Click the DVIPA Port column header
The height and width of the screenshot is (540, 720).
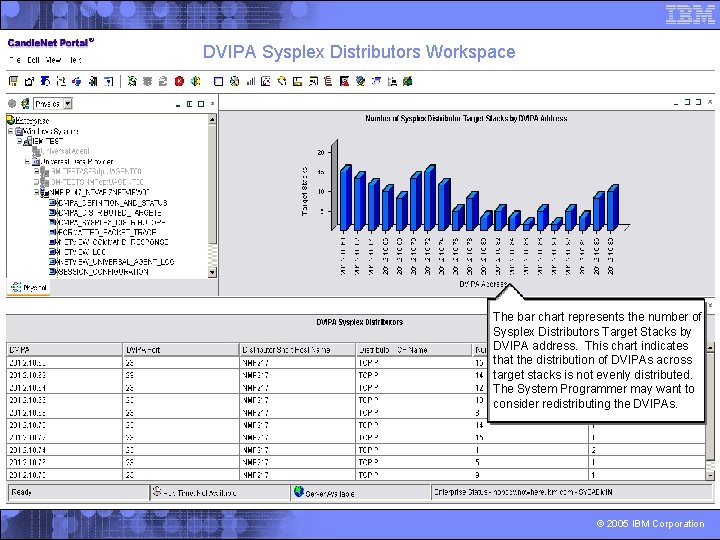181,350
